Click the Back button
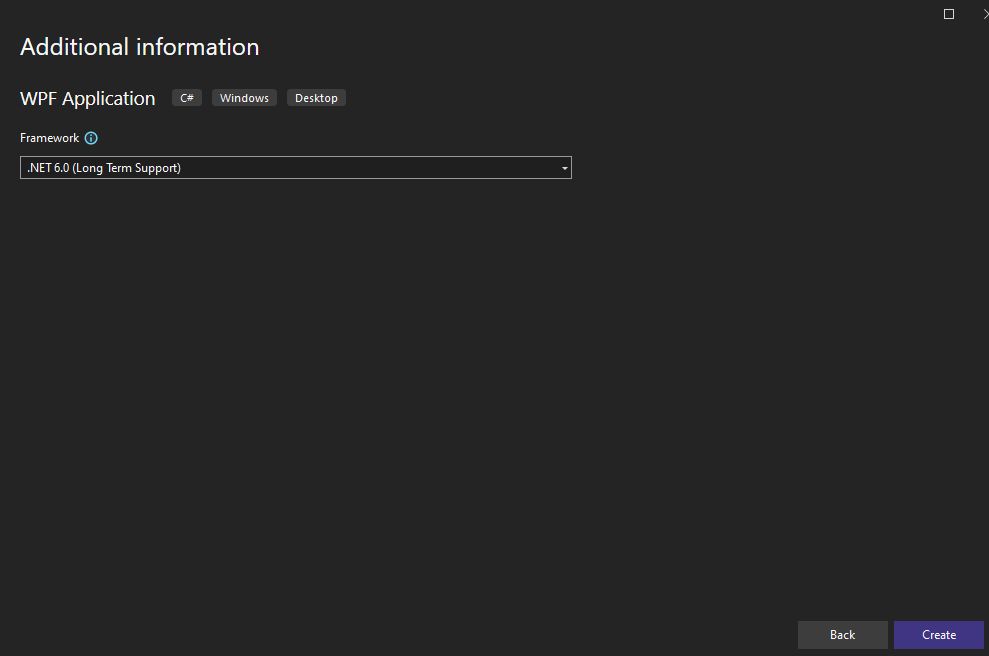The width and height of the screenshot is (989, 656). coord(843,635)
